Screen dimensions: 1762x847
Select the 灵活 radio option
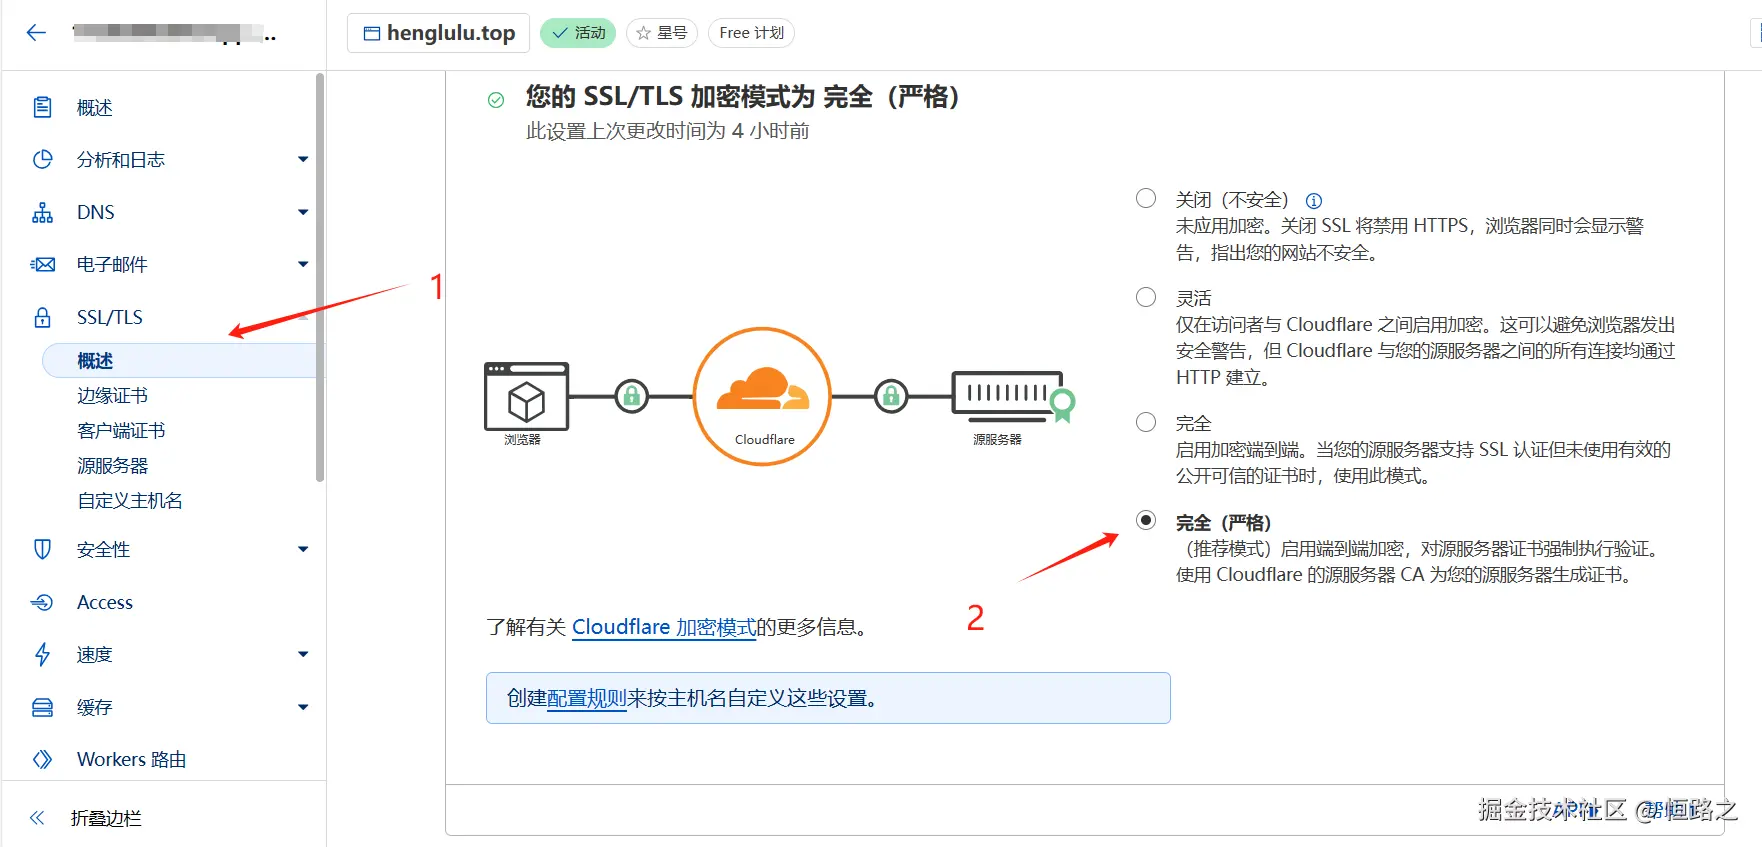pyautogui.click(x=1146, y=297)
